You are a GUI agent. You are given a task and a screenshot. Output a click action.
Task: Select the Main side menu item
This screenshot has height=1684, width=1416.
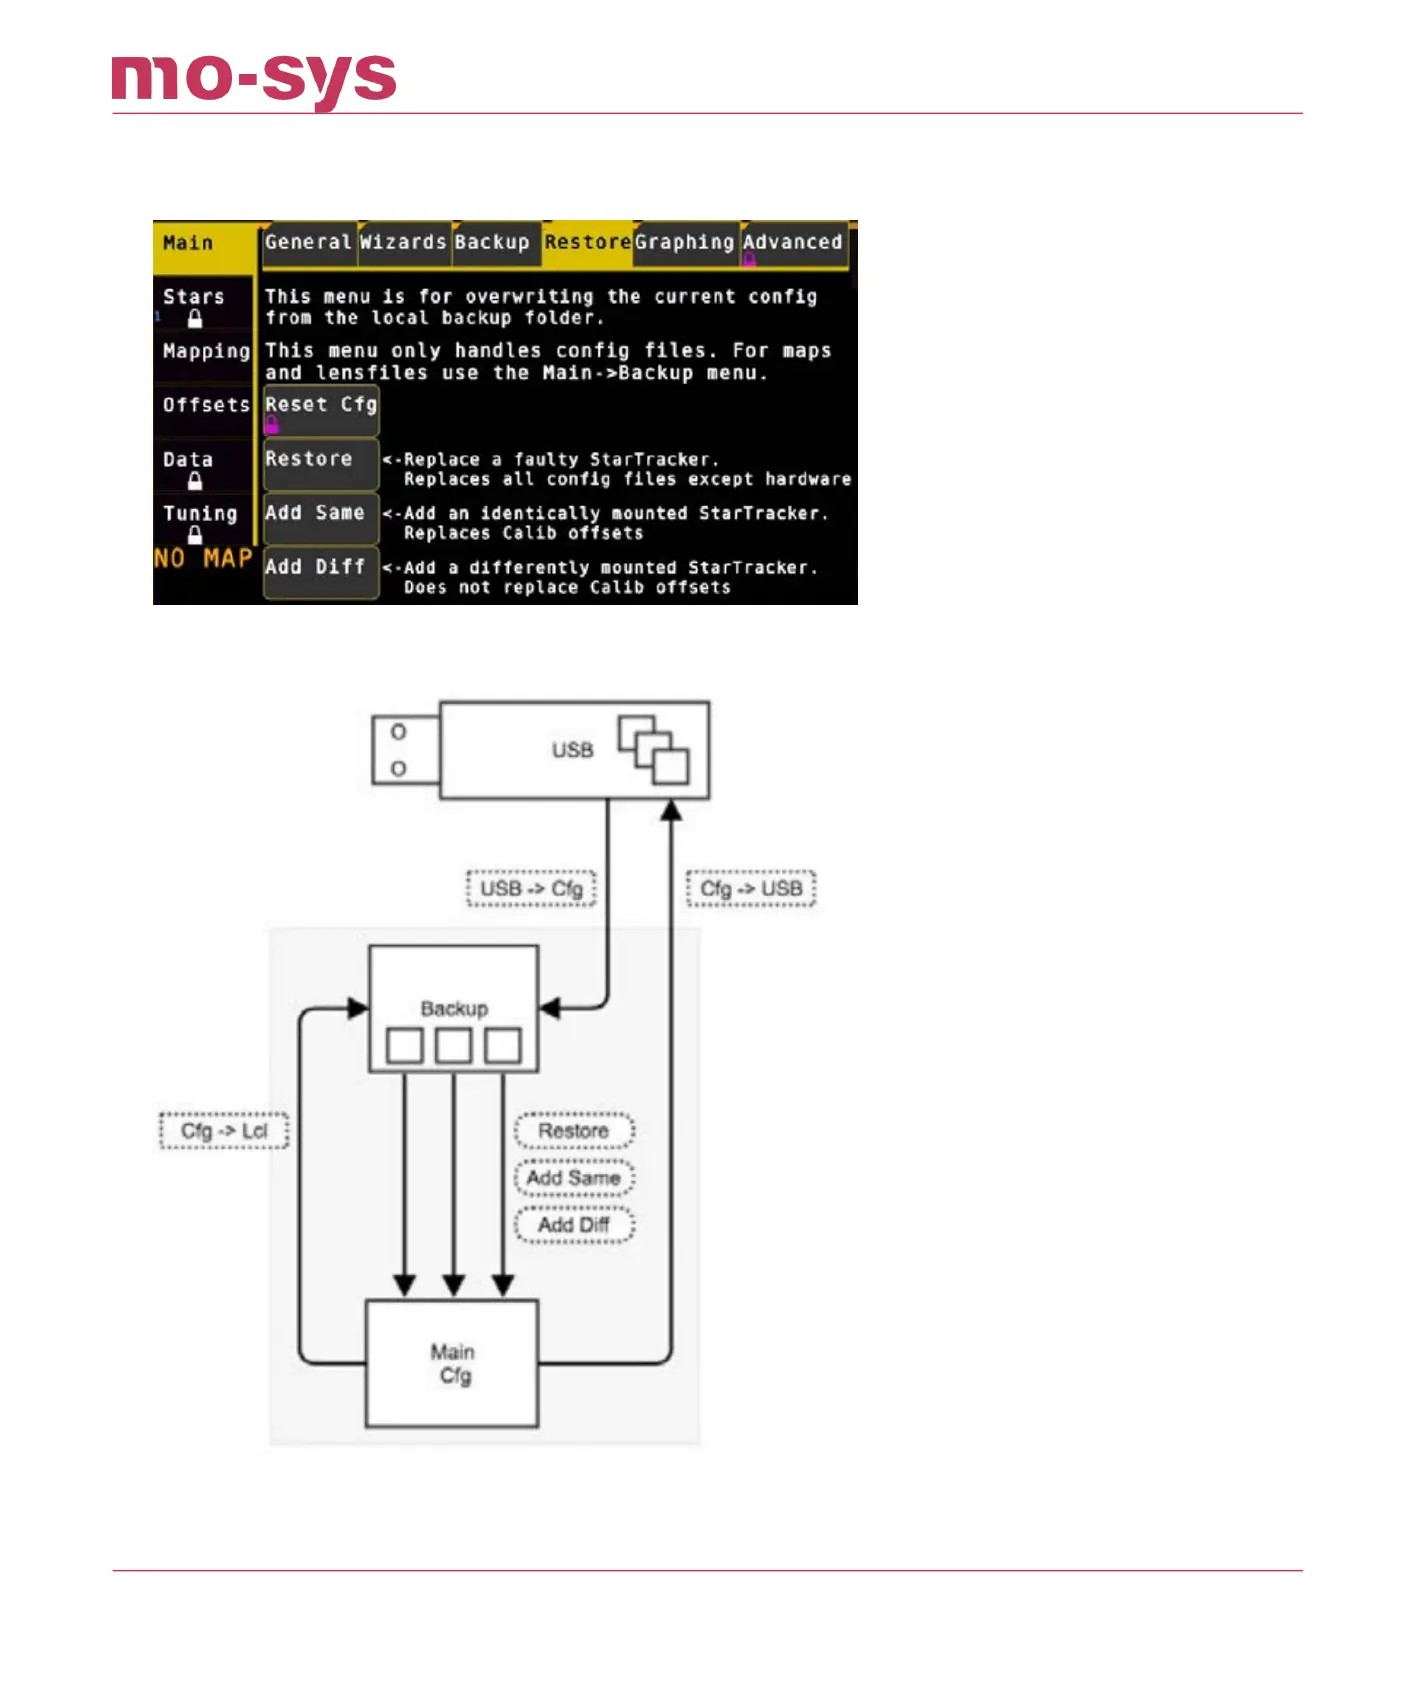[203, 247]
